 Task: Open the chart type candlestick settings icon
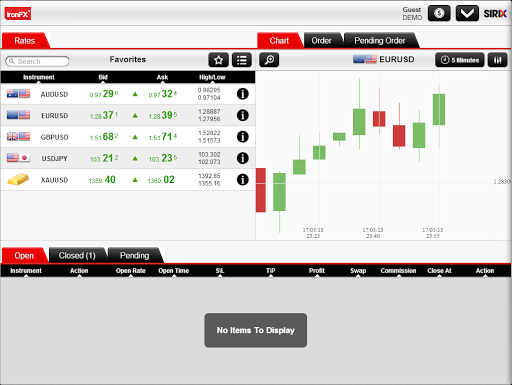(497, 60)
